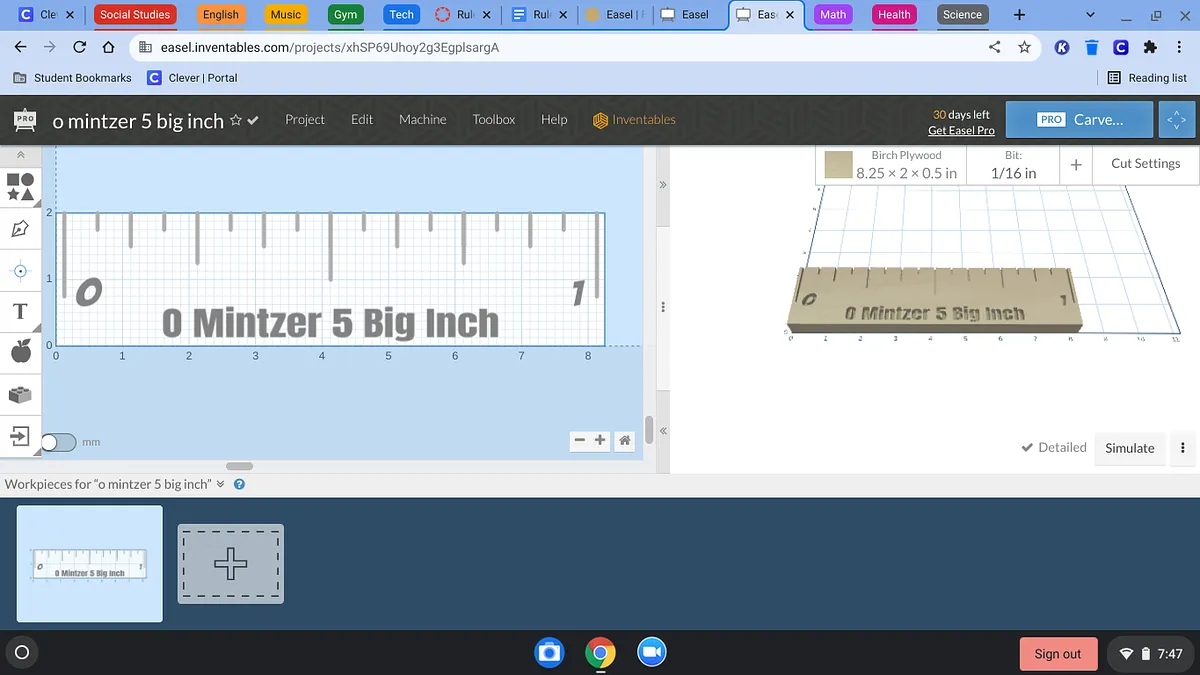Viewport: 1200px width, 675px height.
Task: Select the Text tool
Action: [20, 311]
